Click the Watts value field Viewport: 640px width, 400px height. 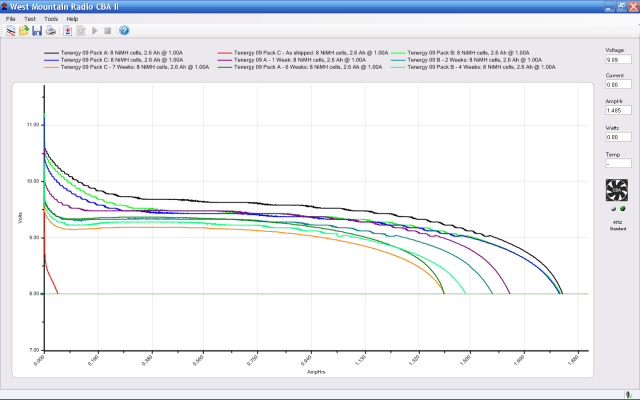617,136
